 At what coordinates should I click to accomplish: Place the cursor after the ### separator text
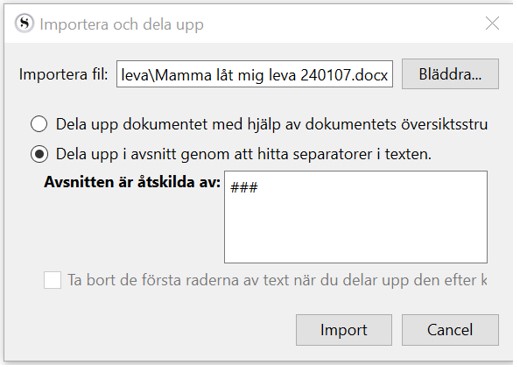coord(259,188)
